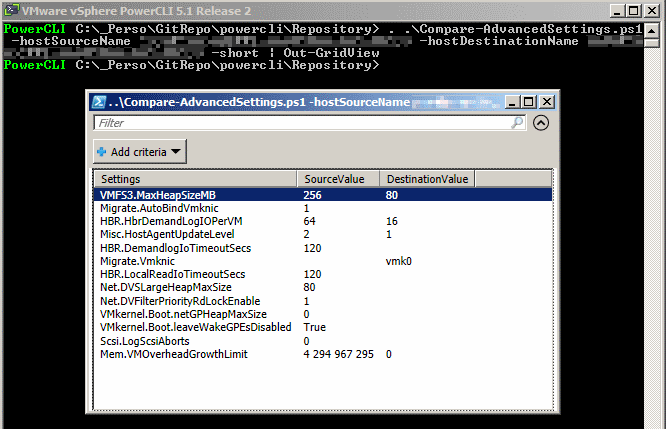This screenshot has height=429, width=666.
Task: Click the console scrollbar up arrow
Action: (x=651, y=30)
